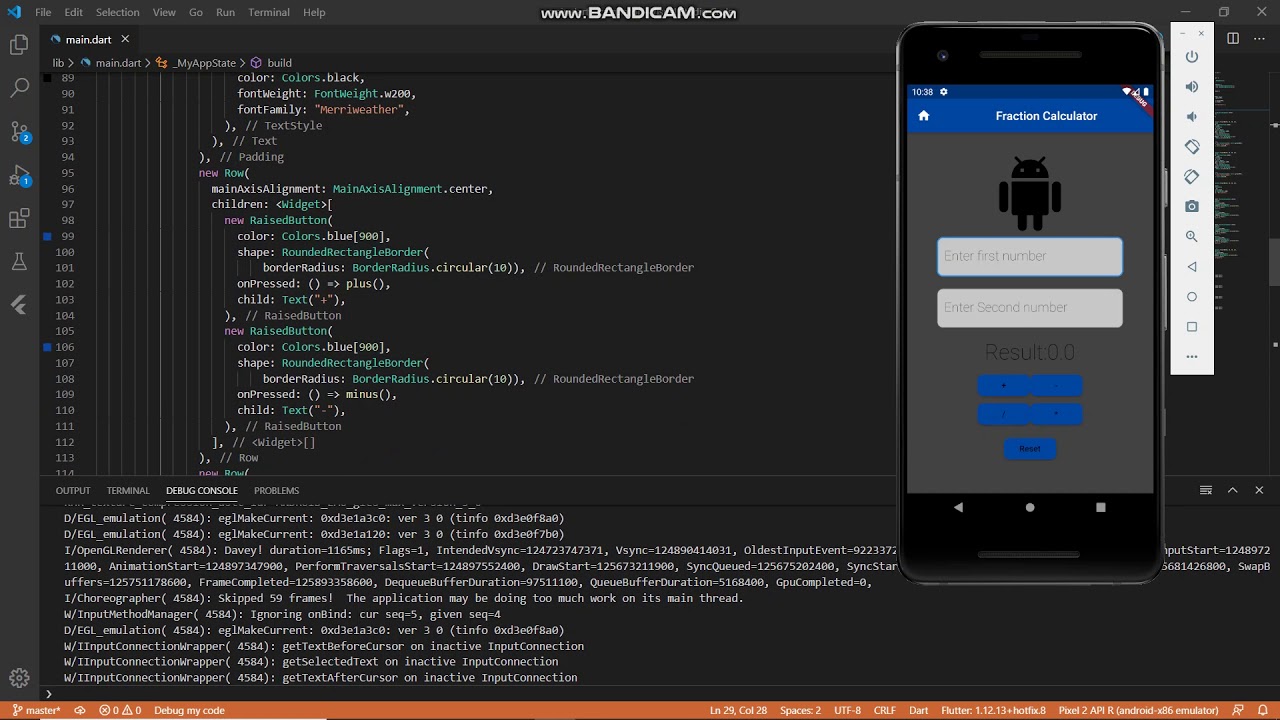Focus the Enter Second number field
1280x720 pixels.
tap(1030, 308)
